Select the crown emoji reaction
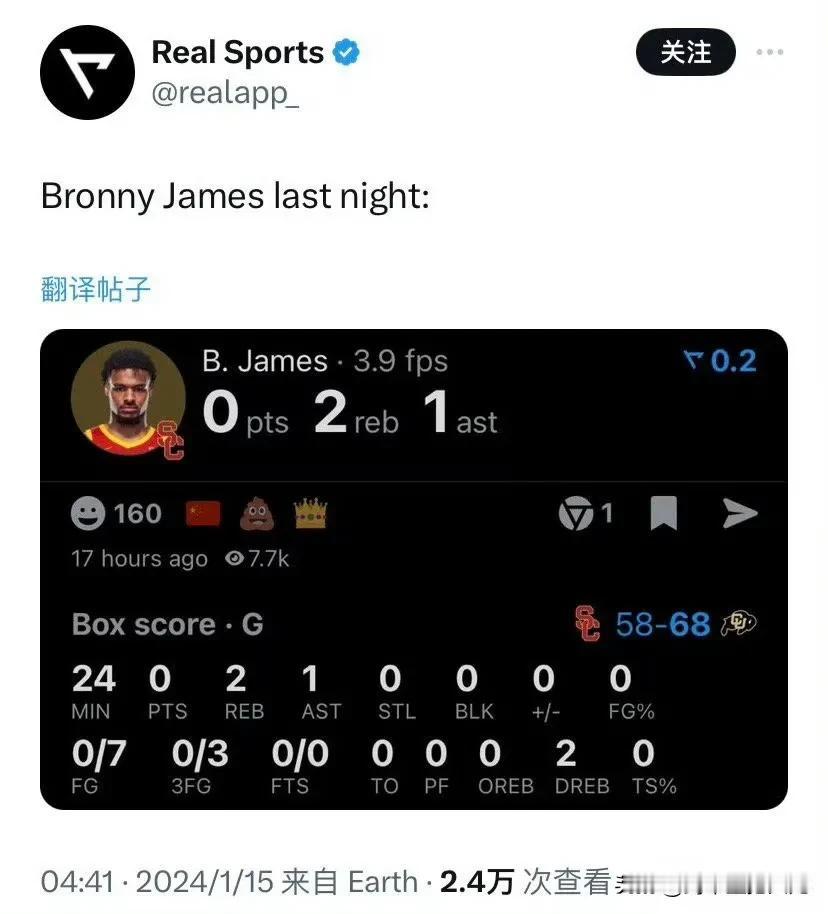 (x=311, y=513)
